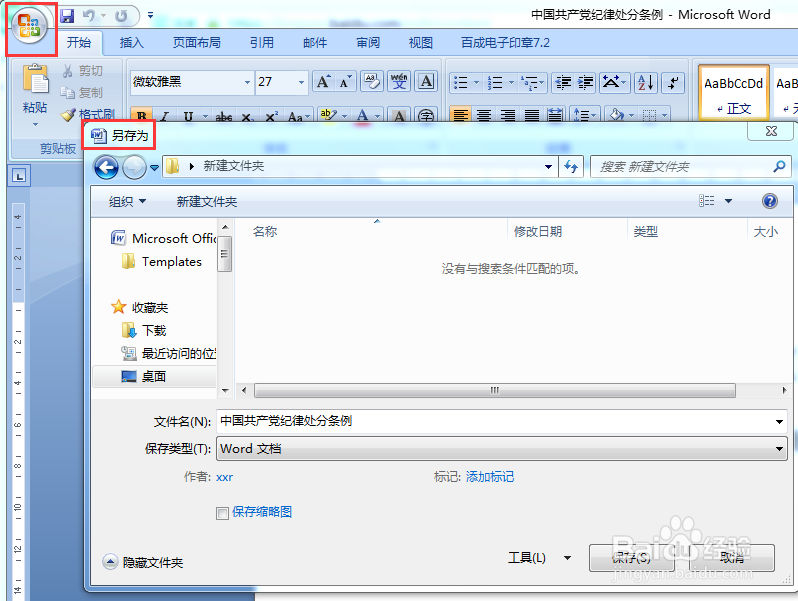The width and height of the screenshot is (798, 601).
Task: Click the Bullets list icon
Action: tap(460, 83)
